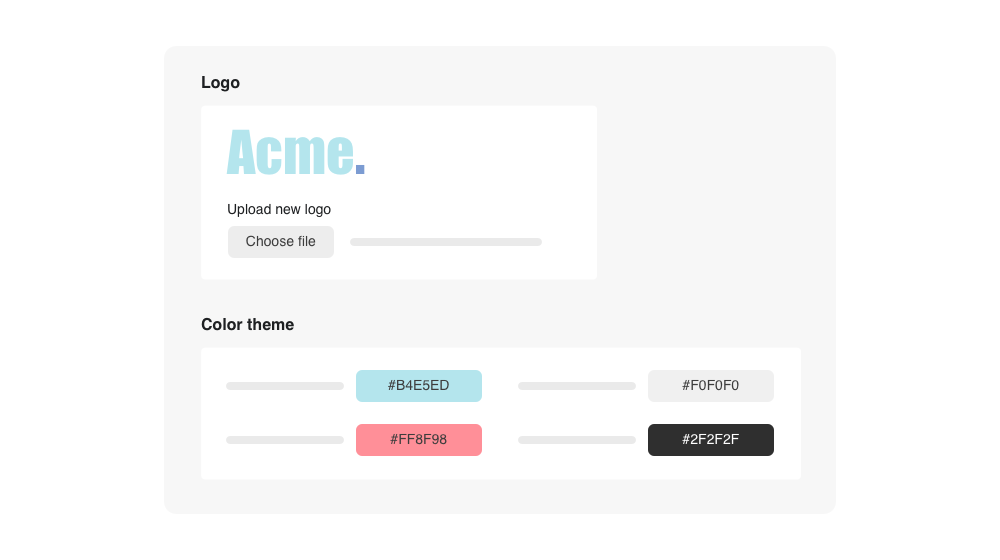Click the blue period in Acme logo
Image resolution: width=1000 pixels, height=560 pixels.
(361, 169)
